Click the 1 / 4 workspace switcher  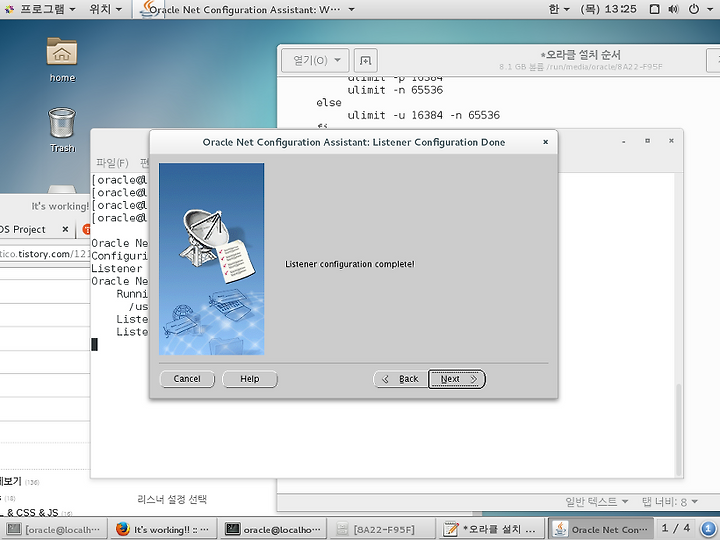(675, 529)
